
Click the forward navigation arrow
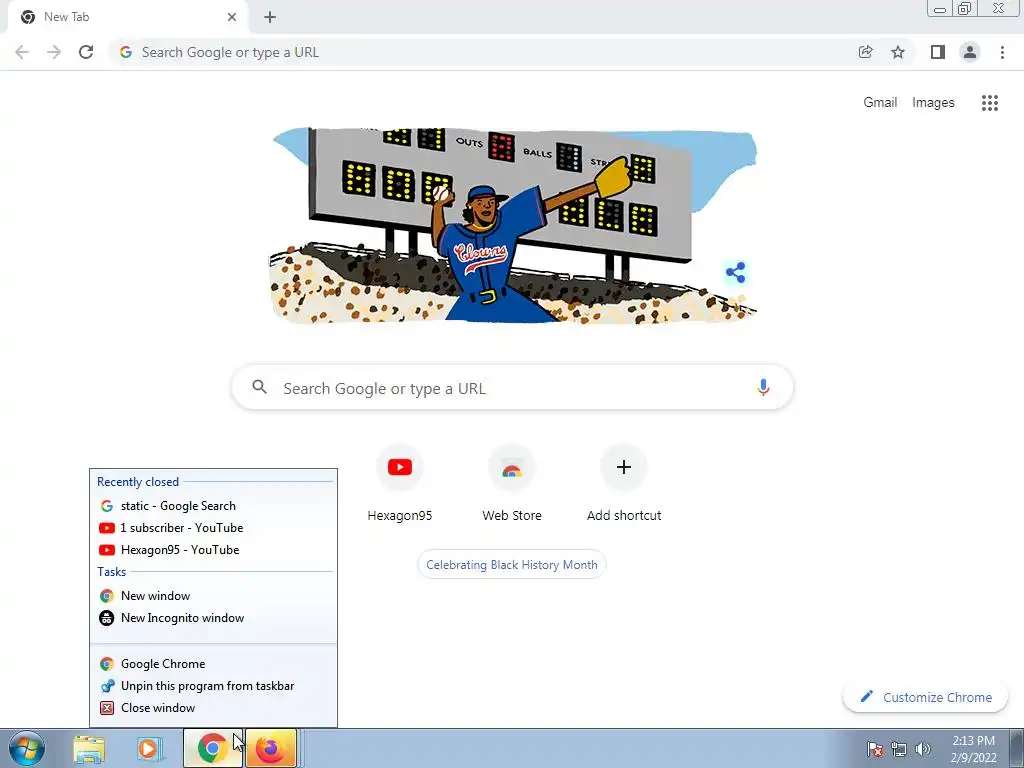pyautogui.click(x=54, y=52)
